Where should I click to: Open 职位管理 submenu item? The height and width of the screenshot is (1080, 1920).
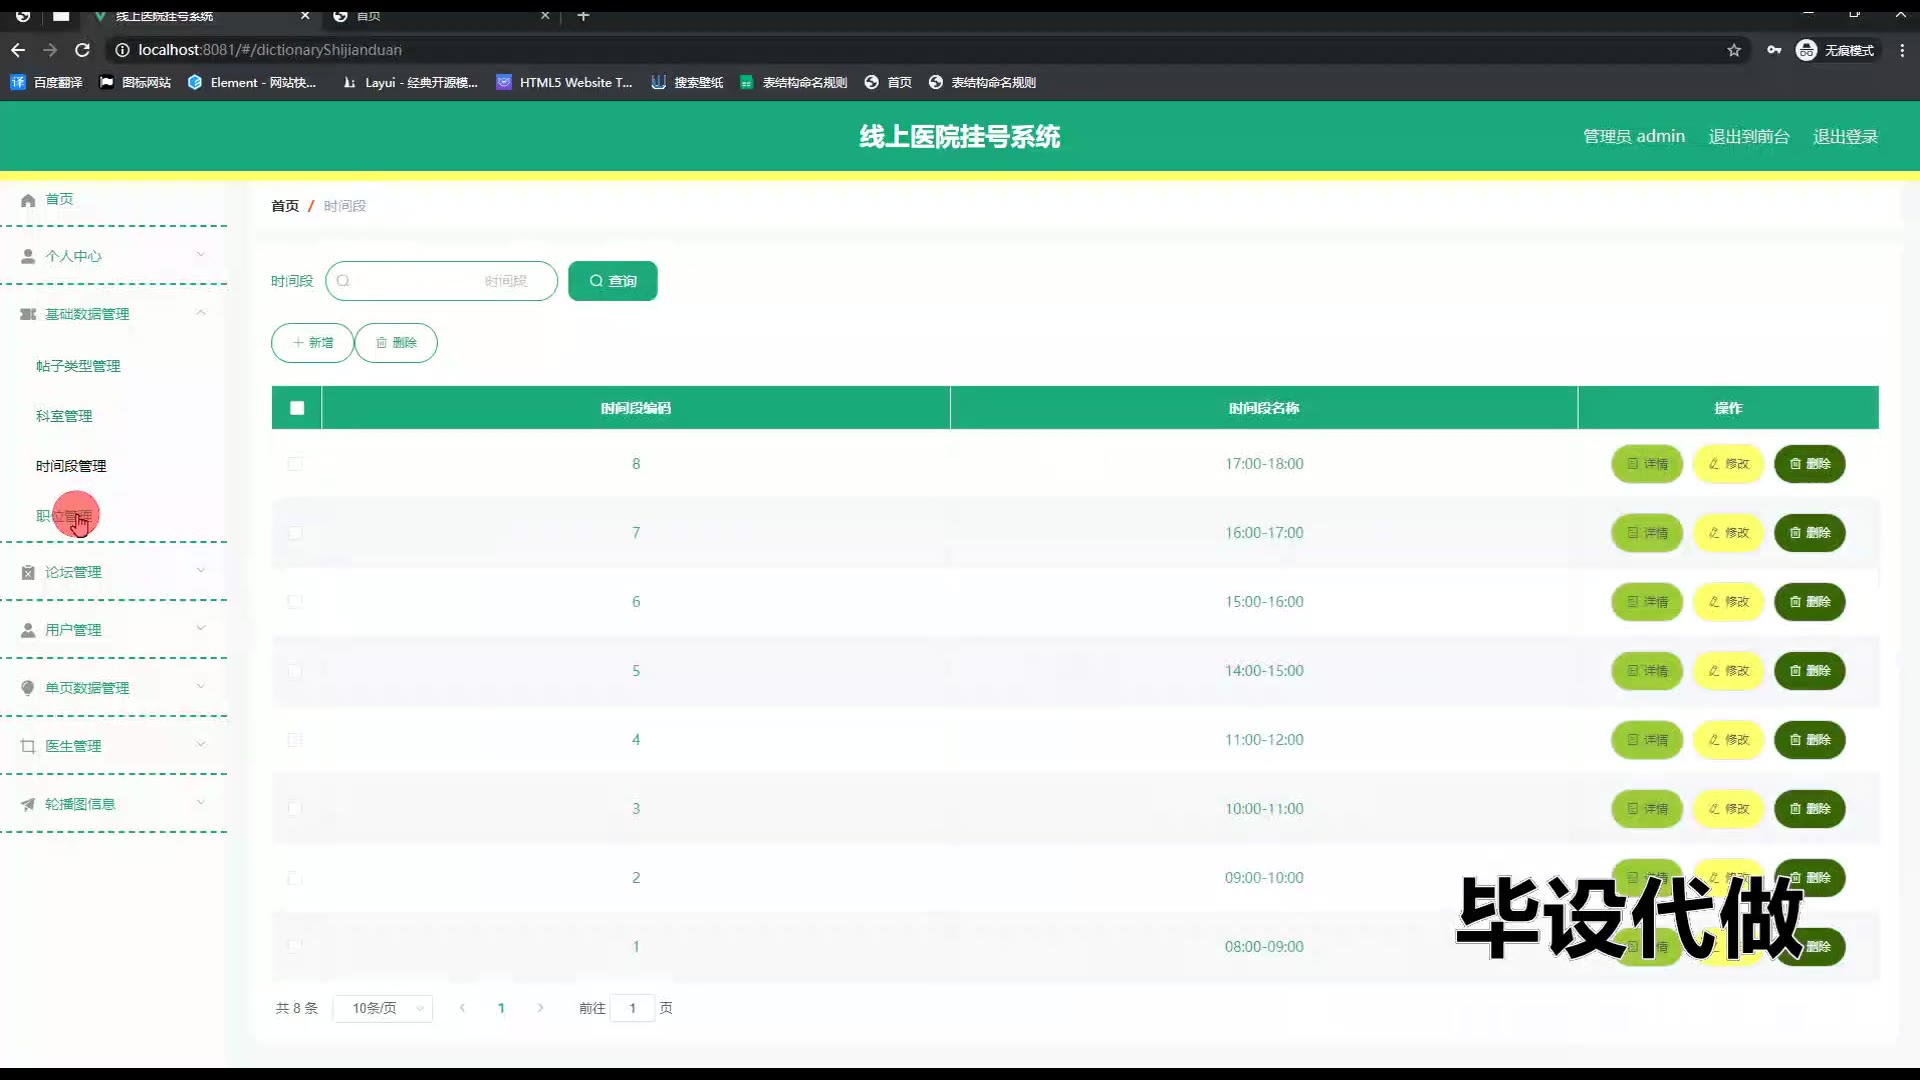(64, 516)
